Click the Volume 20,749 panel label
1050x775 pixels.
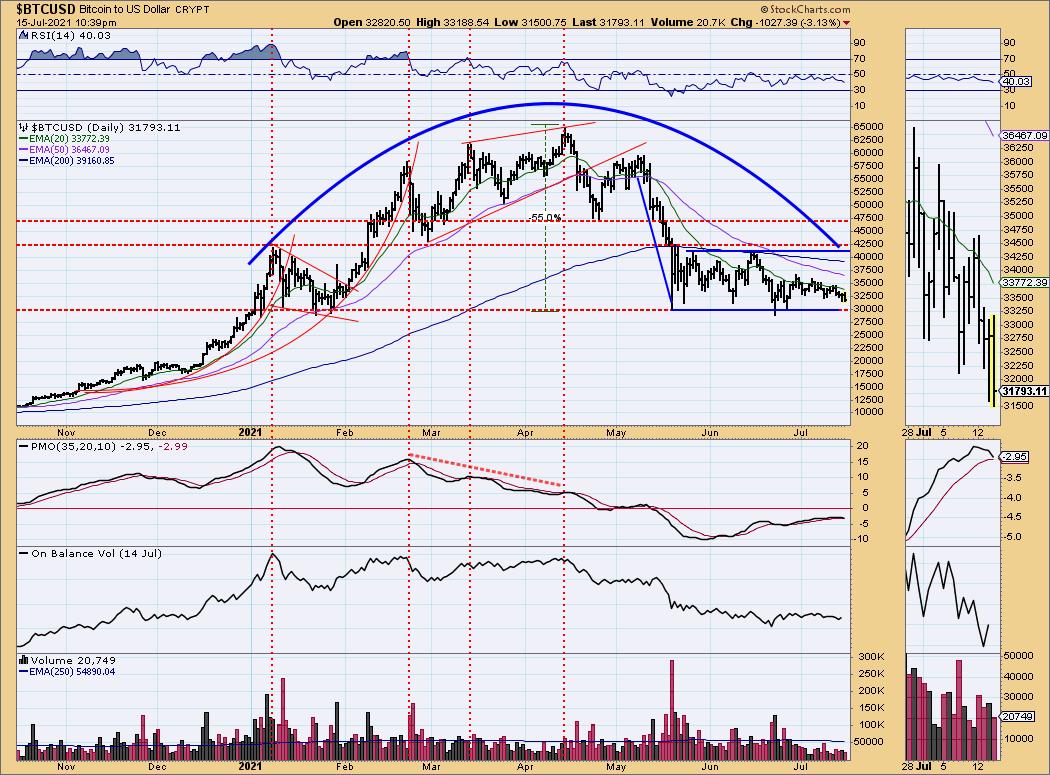point(73,660)
